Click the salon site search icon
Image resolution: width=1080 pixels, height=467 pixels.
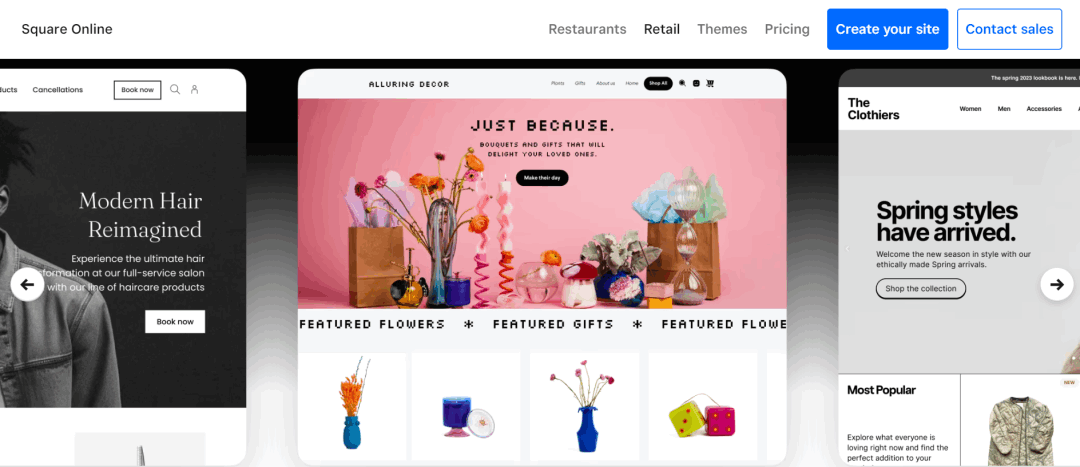(x=175, y=90)
